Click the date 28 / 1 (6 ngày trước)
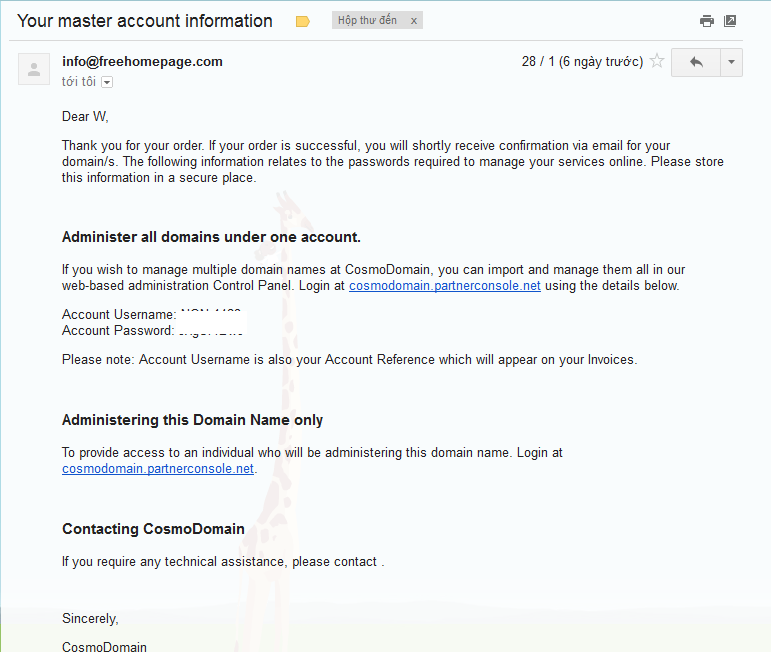771x652 pixels. pos(582,61)
